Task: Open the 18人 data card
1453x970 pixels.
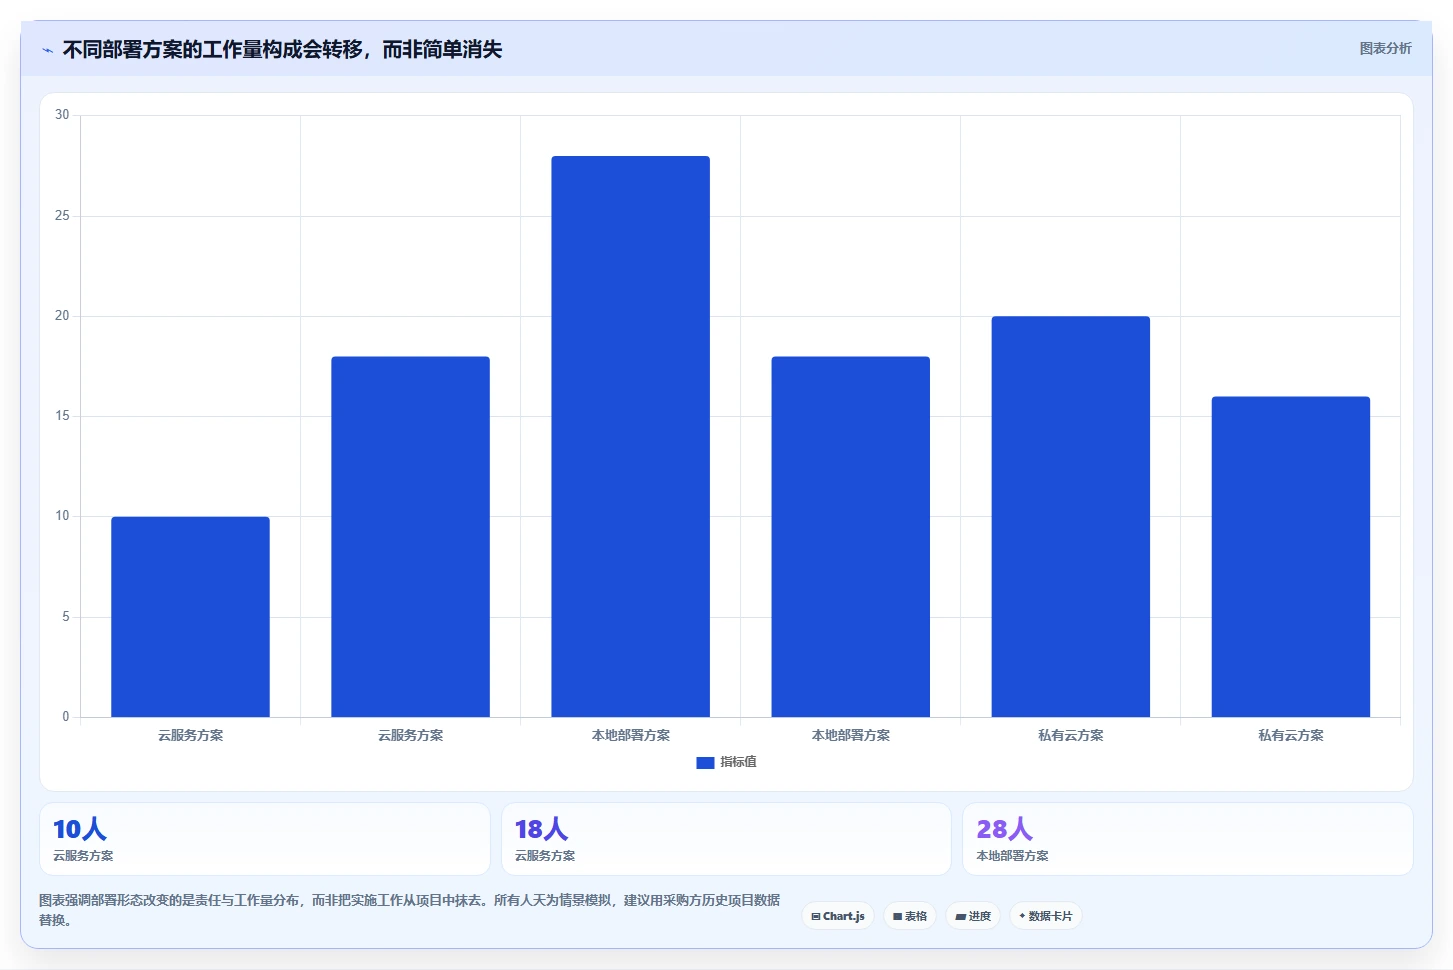Action: [x=726, y=839]
